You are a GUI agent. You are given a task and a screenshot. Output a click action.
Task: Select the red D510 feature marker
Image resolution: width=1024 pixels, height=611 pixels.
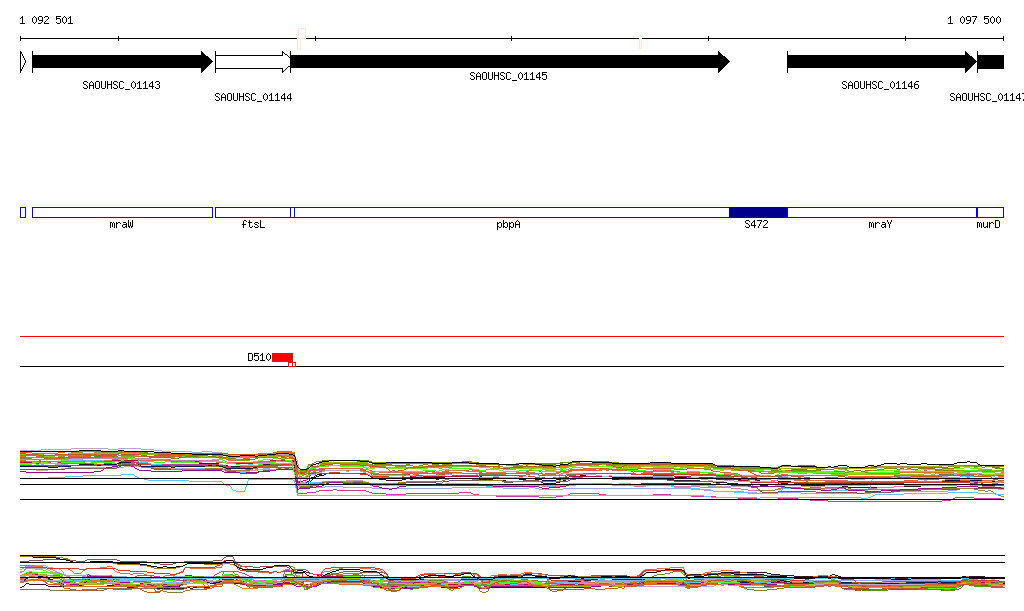point(282,357)
